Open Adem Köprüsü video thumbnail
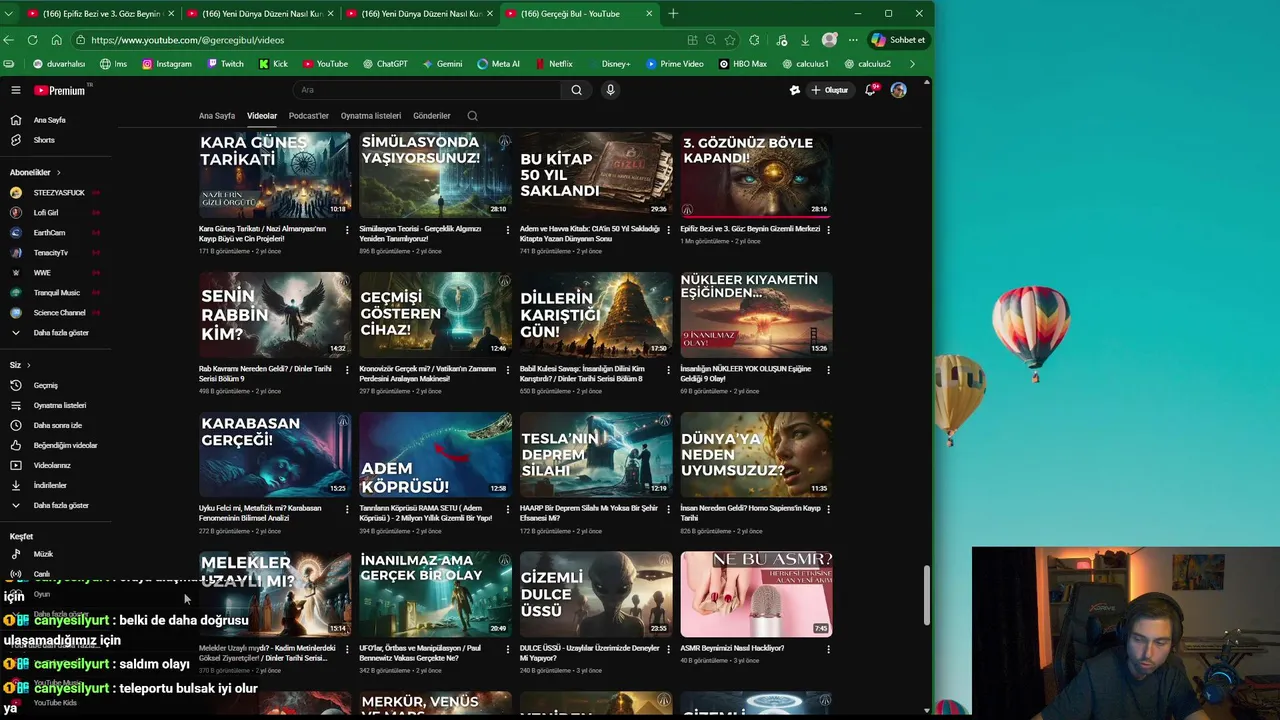The width and height of the screenshot is (1280, 720). tap(436, 455)
